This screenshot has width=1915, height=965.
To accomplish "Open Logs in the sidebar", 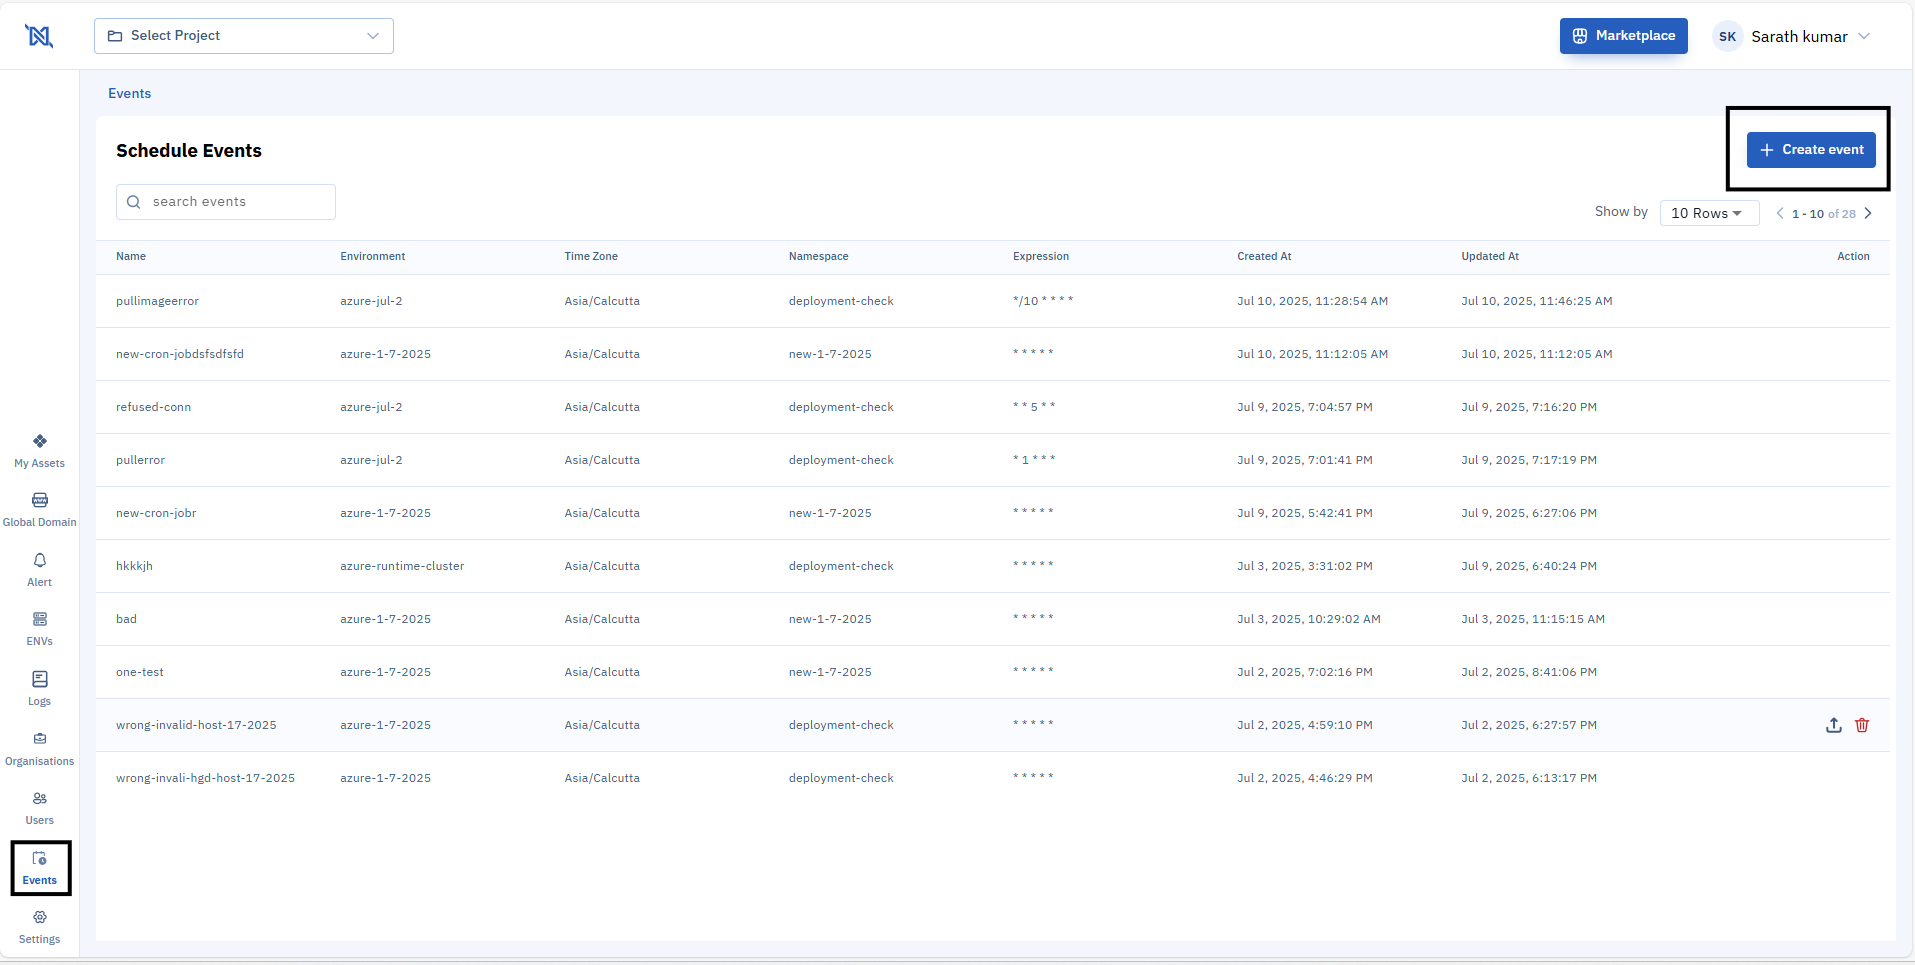I will tap(40, 689).
